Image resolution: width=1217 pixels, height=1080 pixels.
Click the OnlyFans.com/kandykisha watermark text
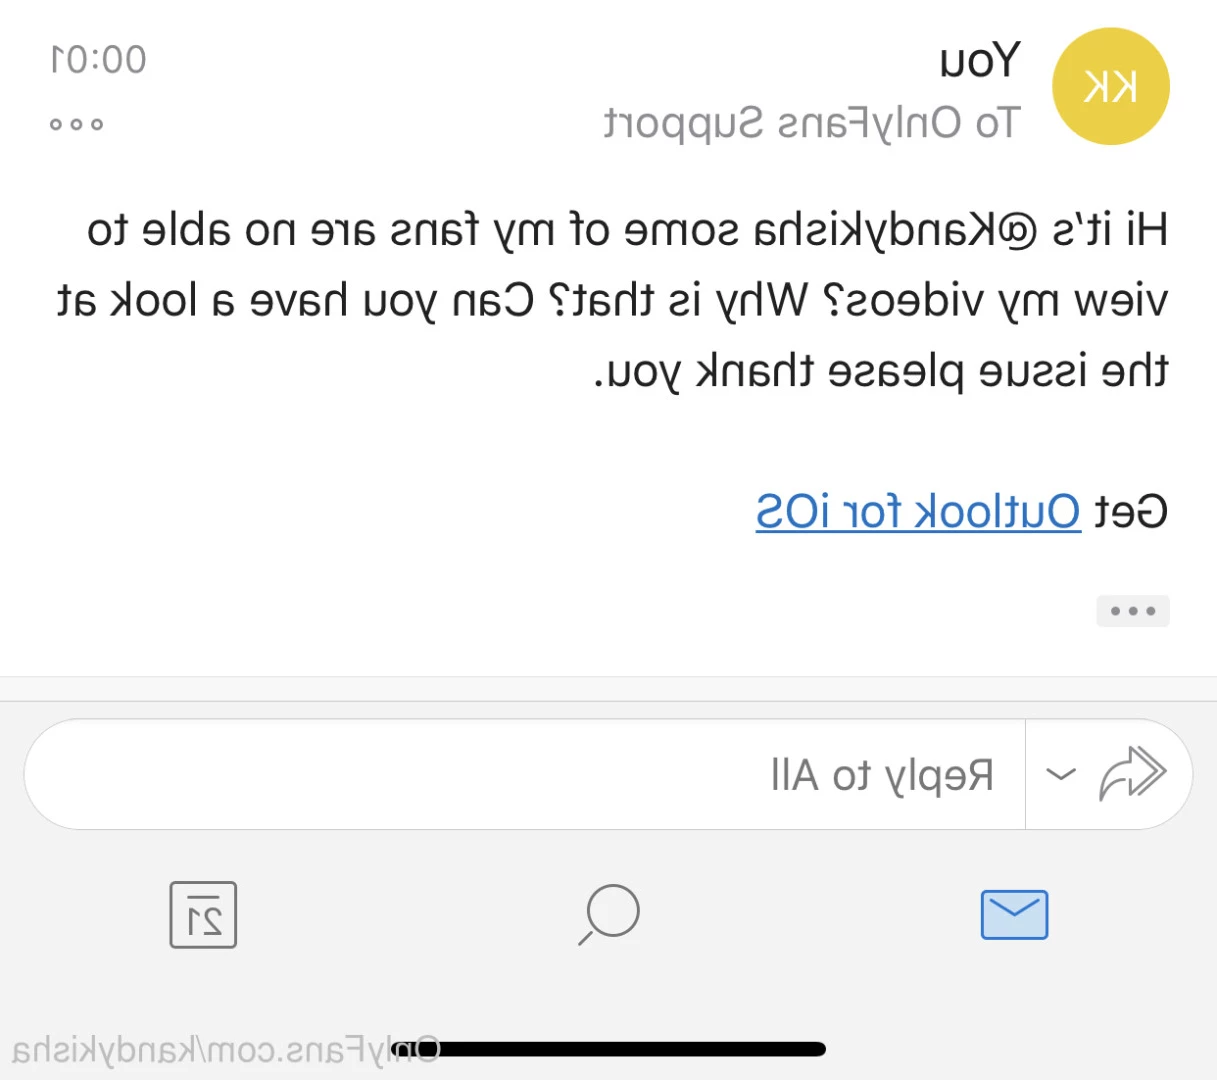(226, 1050)
